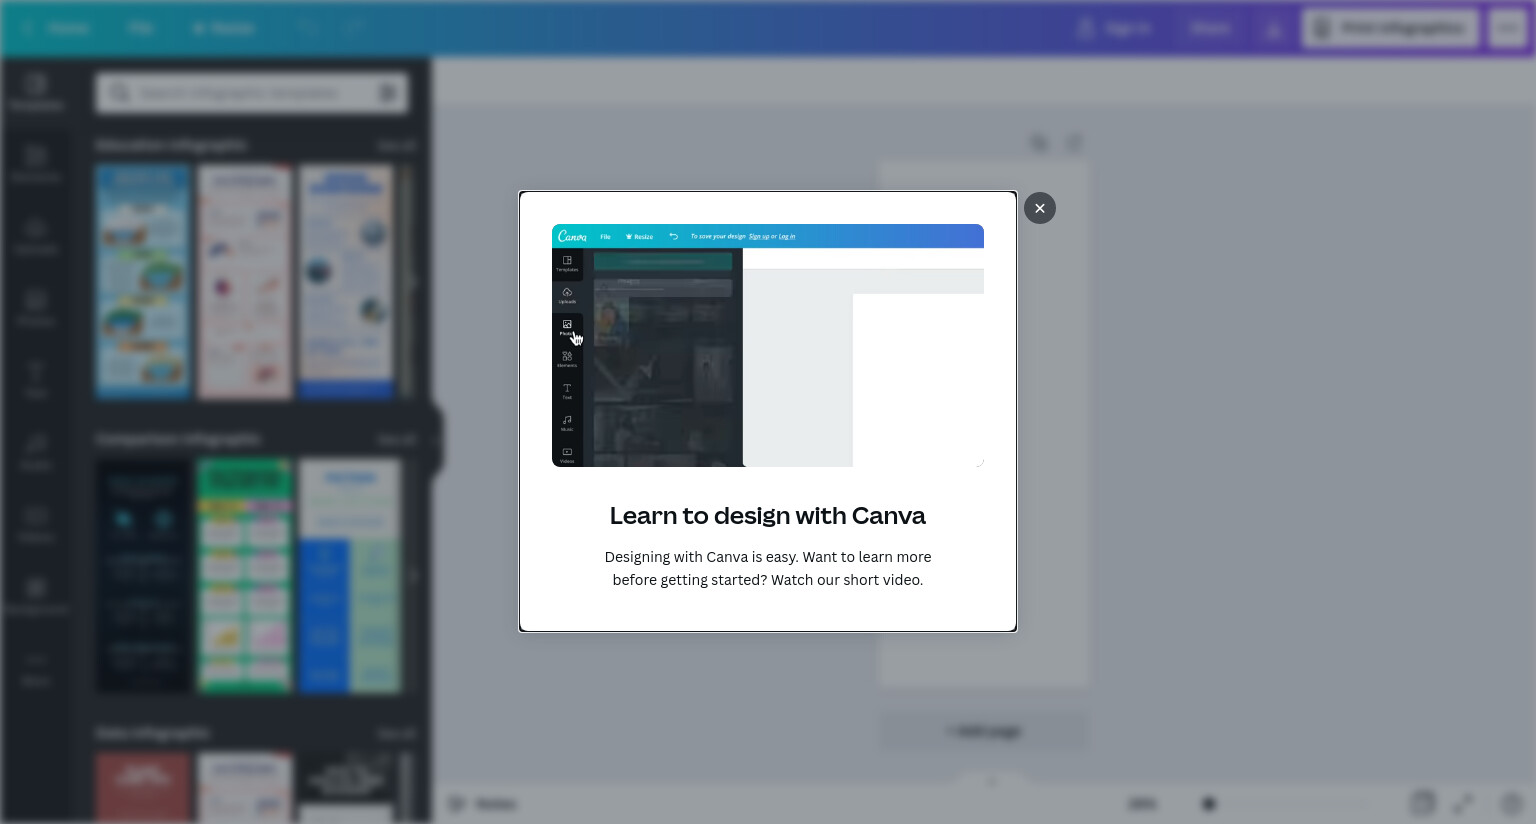1536x824 pixels.
Task: Click the duplicate page icon above the canvas
Action: coord(1039,143)
